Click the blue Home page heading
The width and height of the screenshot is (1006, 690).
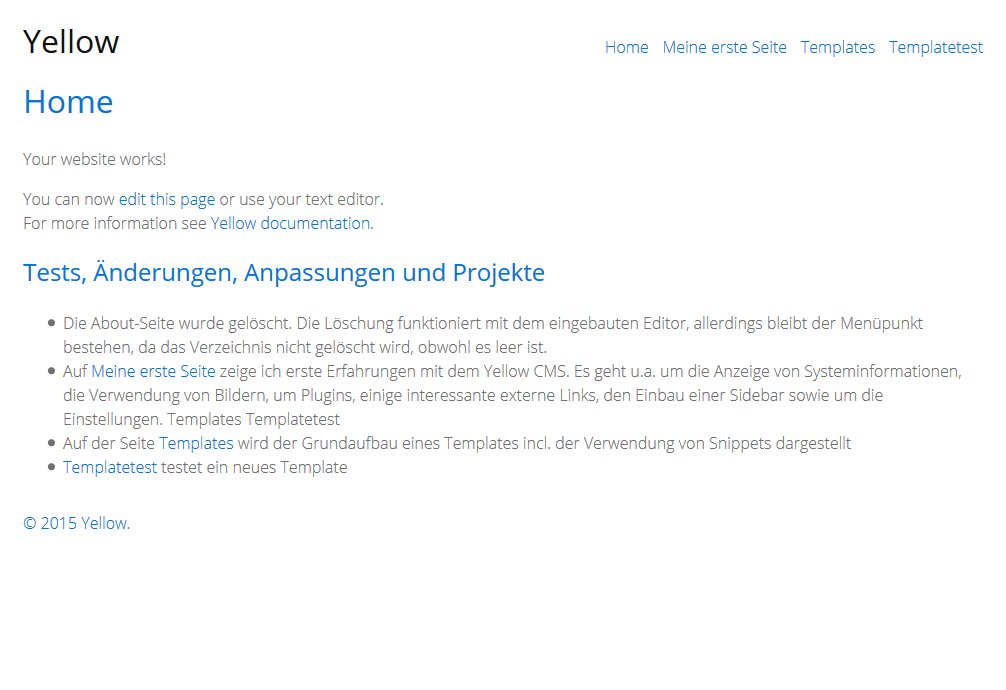point(67,101)
